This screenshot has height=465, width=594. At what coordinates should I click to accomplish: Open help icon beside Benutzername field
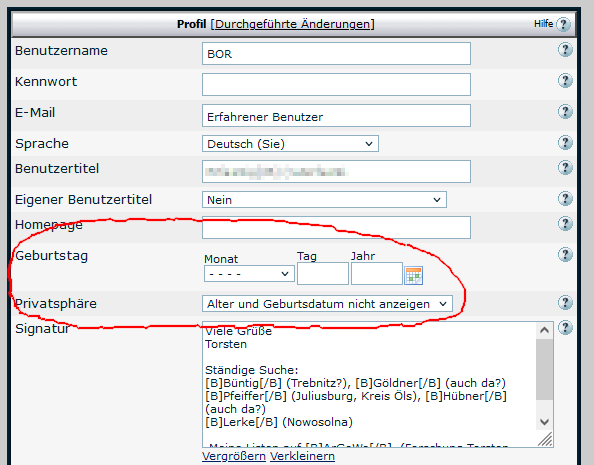click(x=565, y=50)
